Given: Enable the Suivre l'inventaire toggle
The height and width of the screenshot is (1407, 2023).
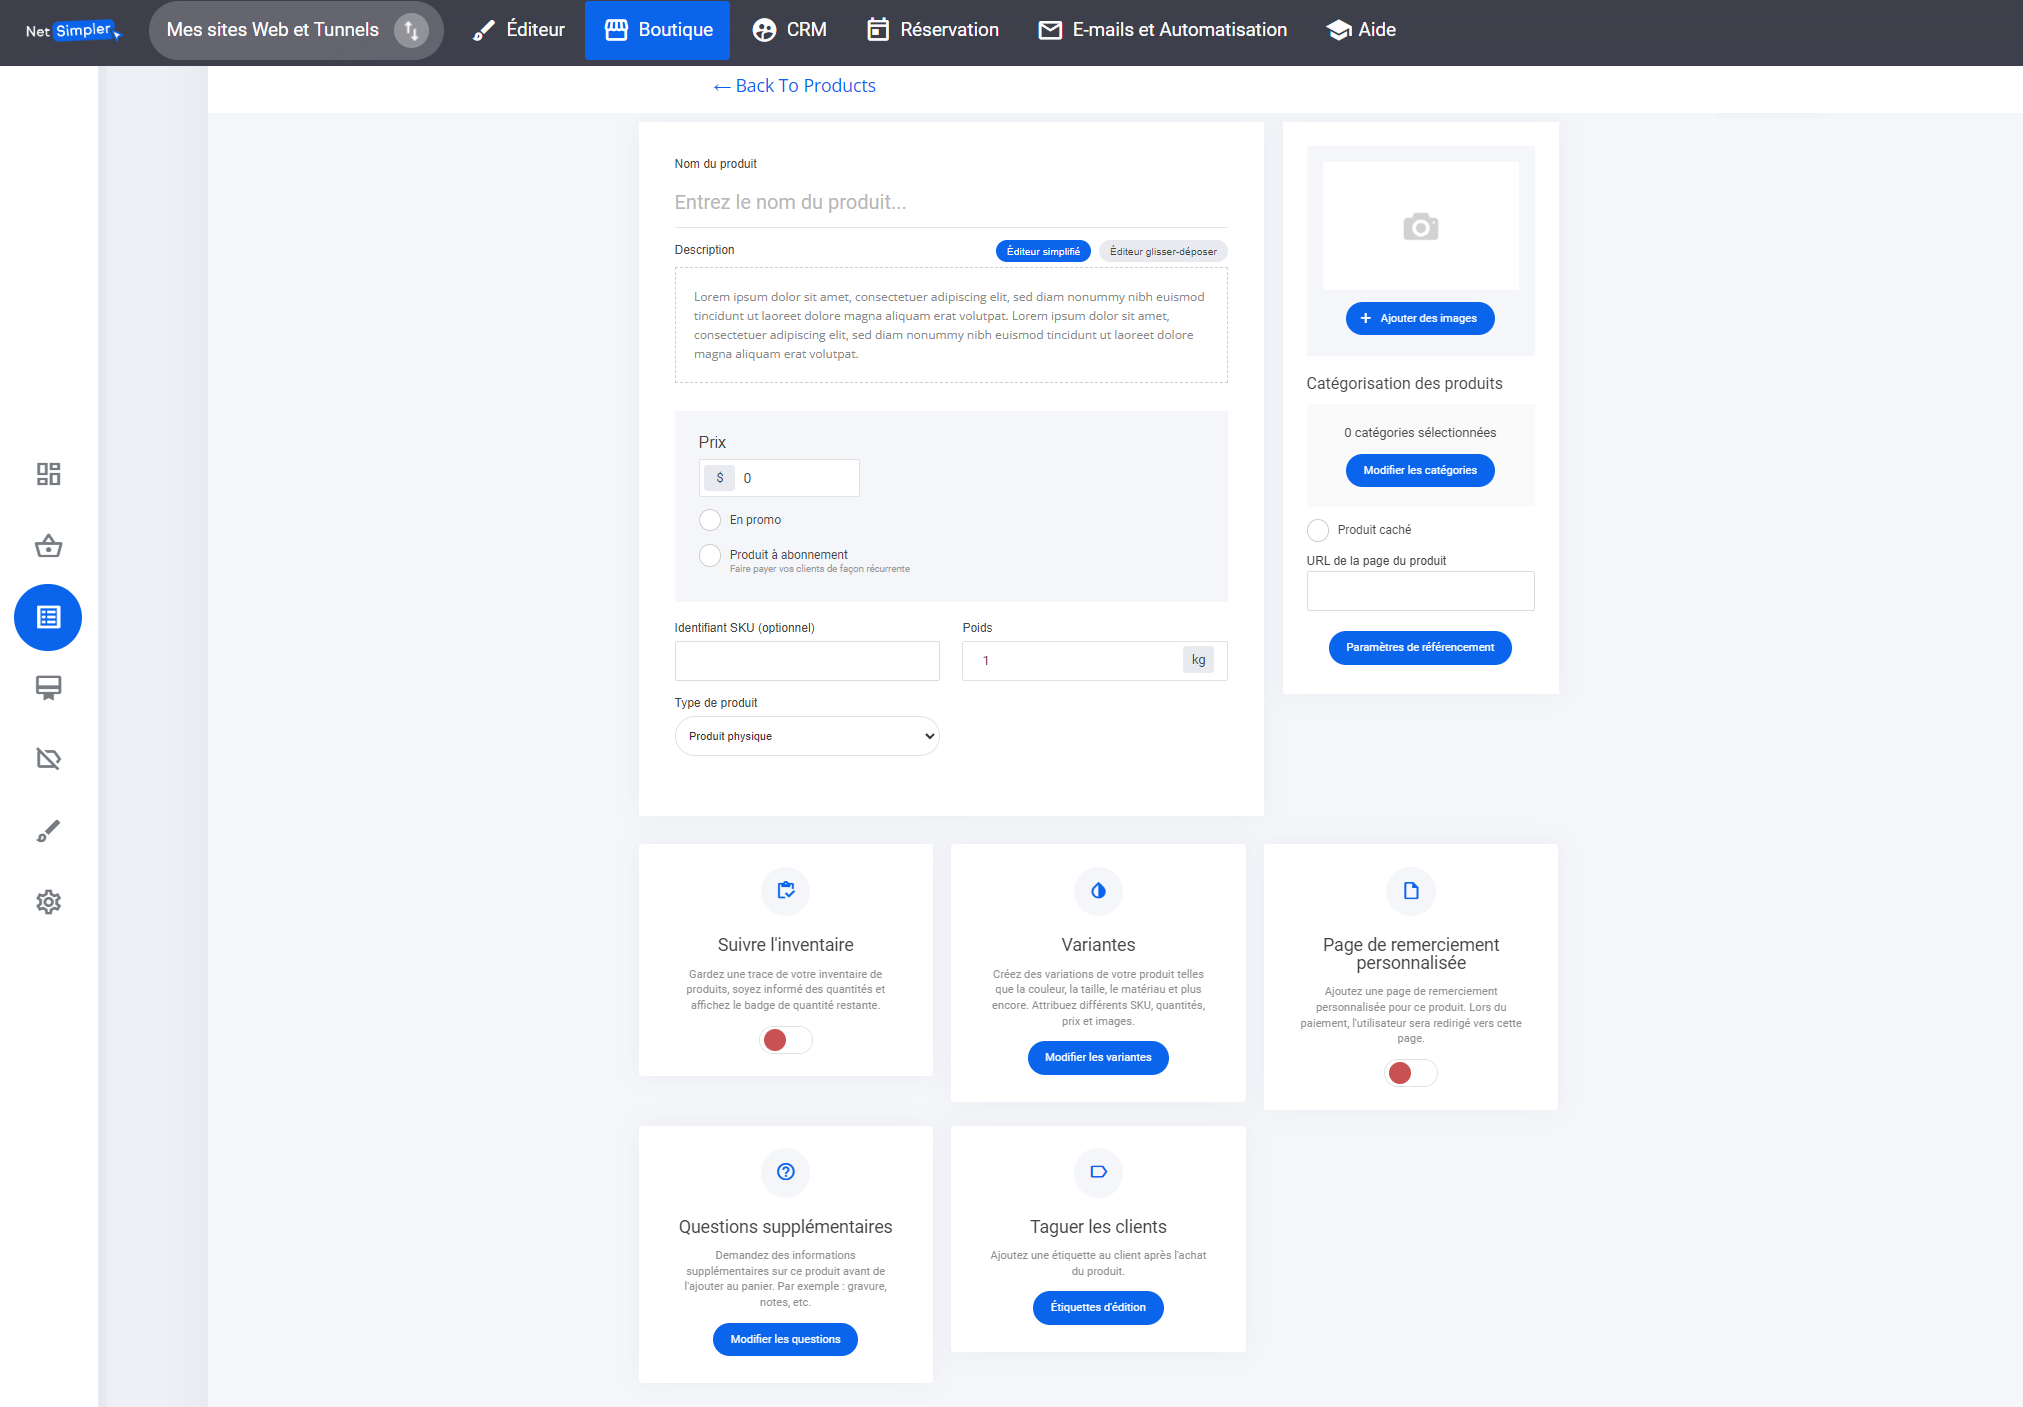Looking at the screenshot, I should click(x=785, y=1040).
